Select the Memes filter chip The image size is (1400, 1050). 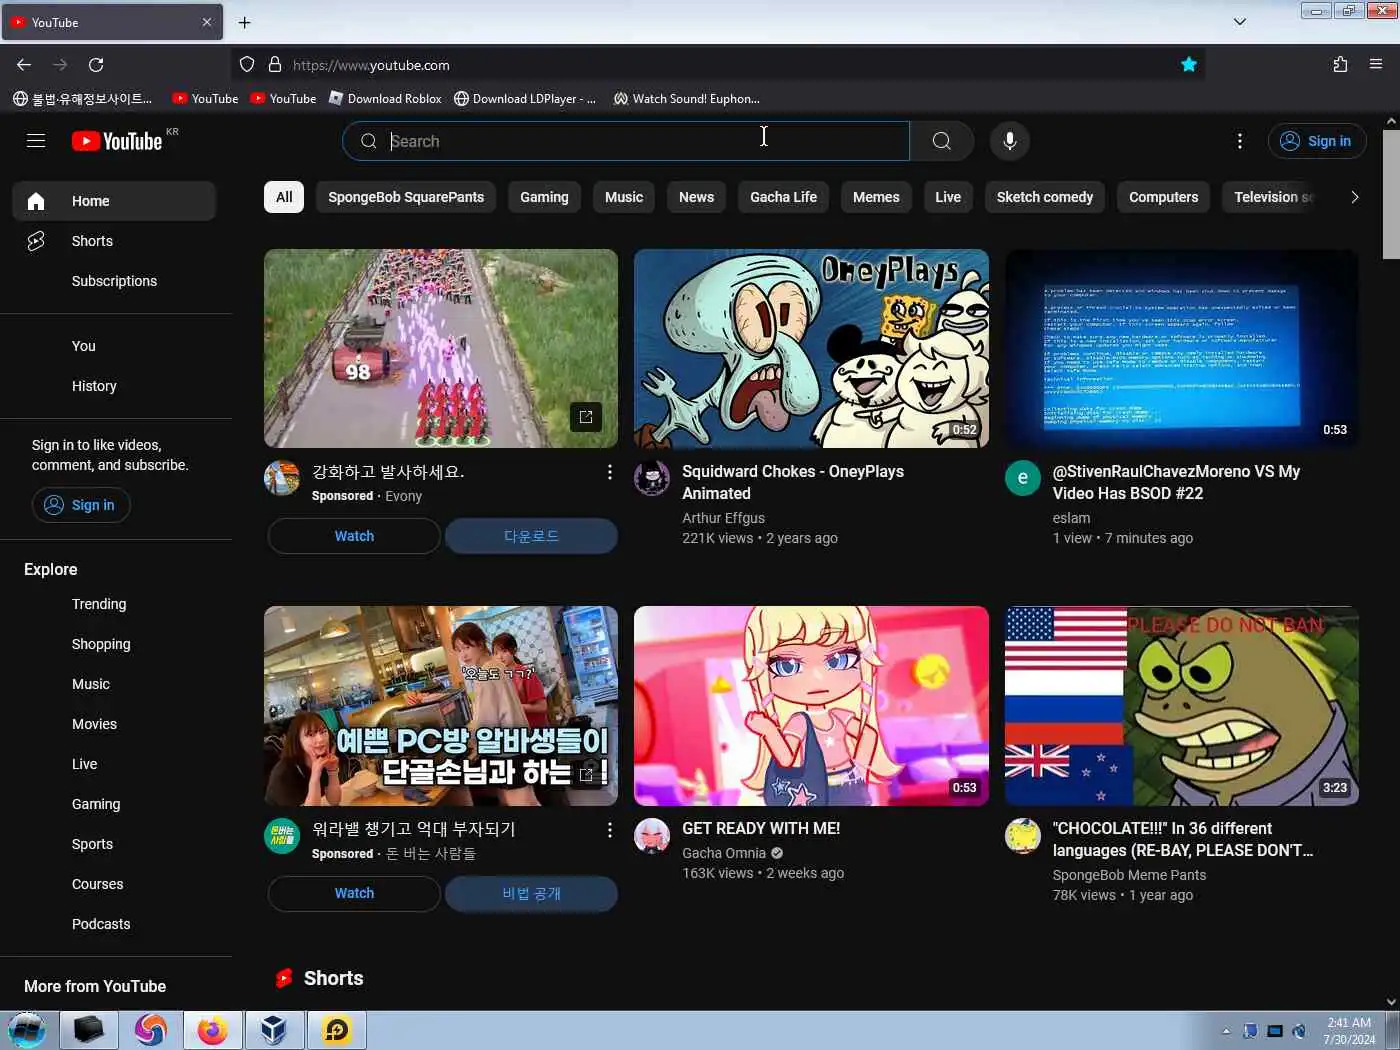coord(876,197)
